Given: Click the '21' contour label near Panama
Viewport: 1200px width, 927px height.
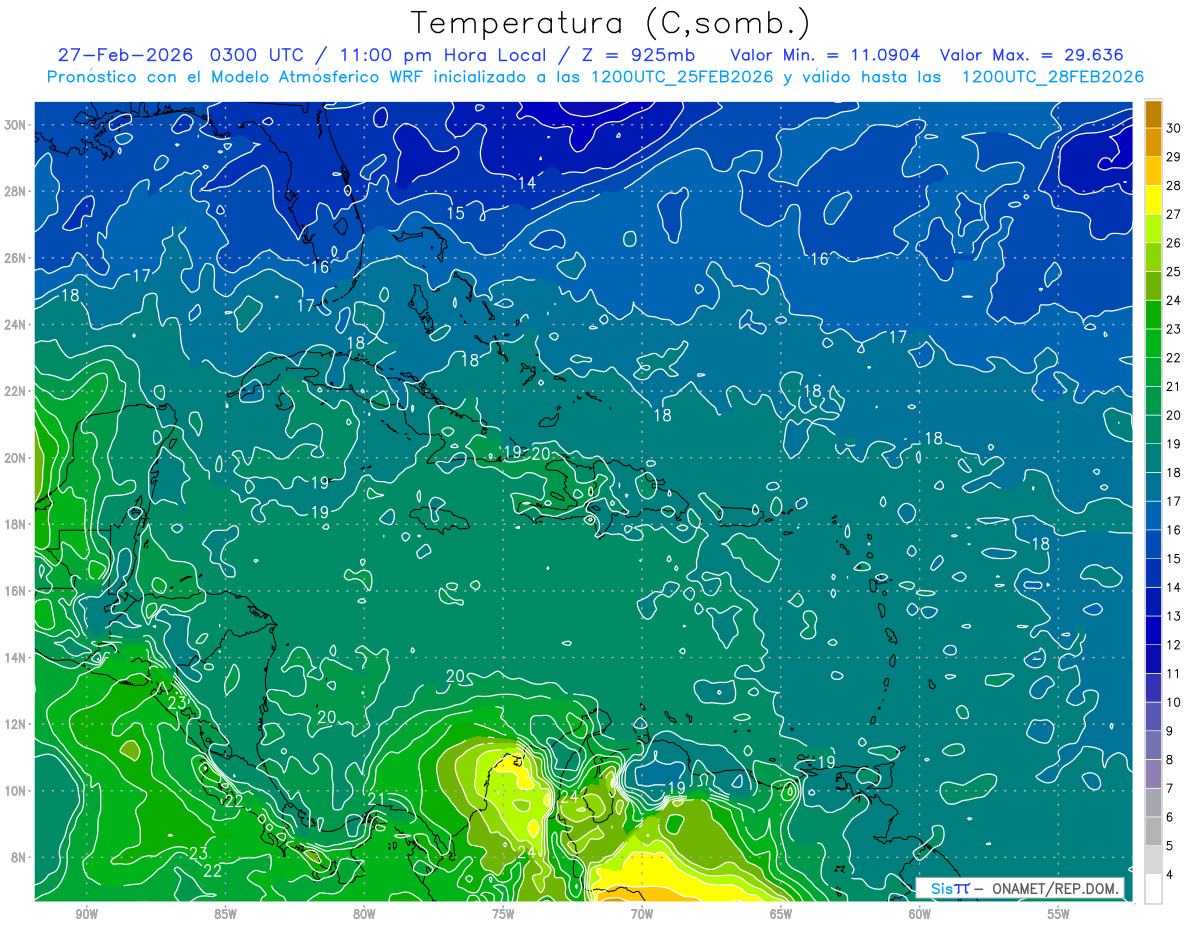Looking at the screenshot, I should [377, 798].
